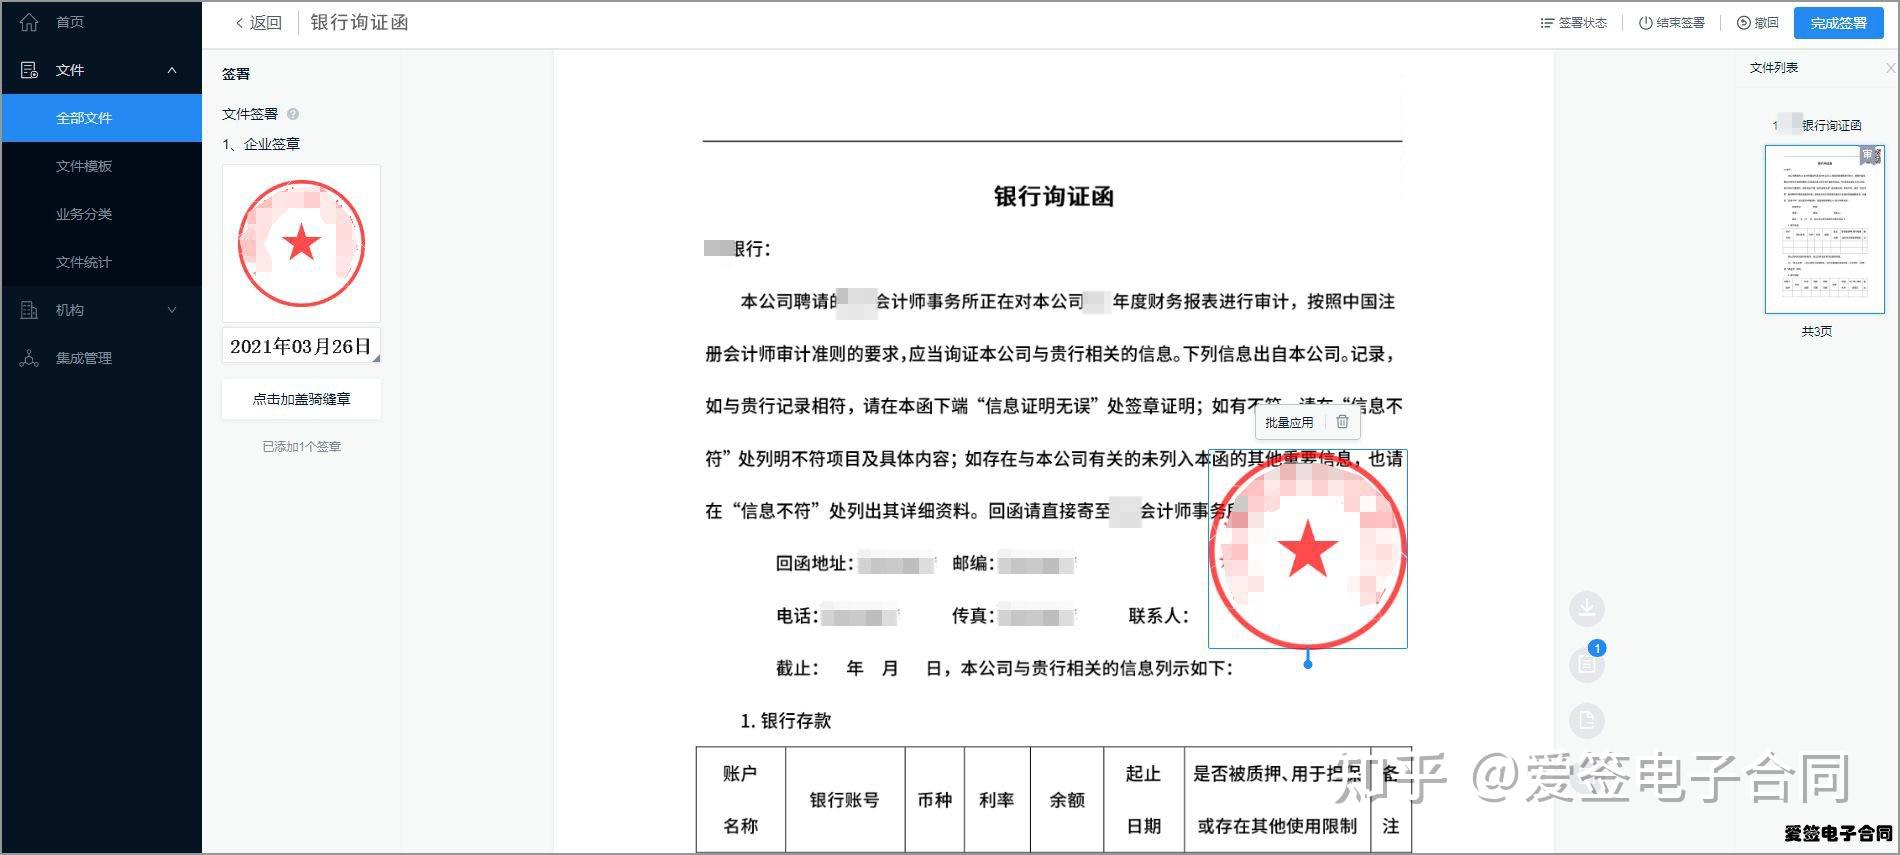
Task: Open the signature list icon with badge 1
Action: pyautogui.click(x=1587, y=663)
